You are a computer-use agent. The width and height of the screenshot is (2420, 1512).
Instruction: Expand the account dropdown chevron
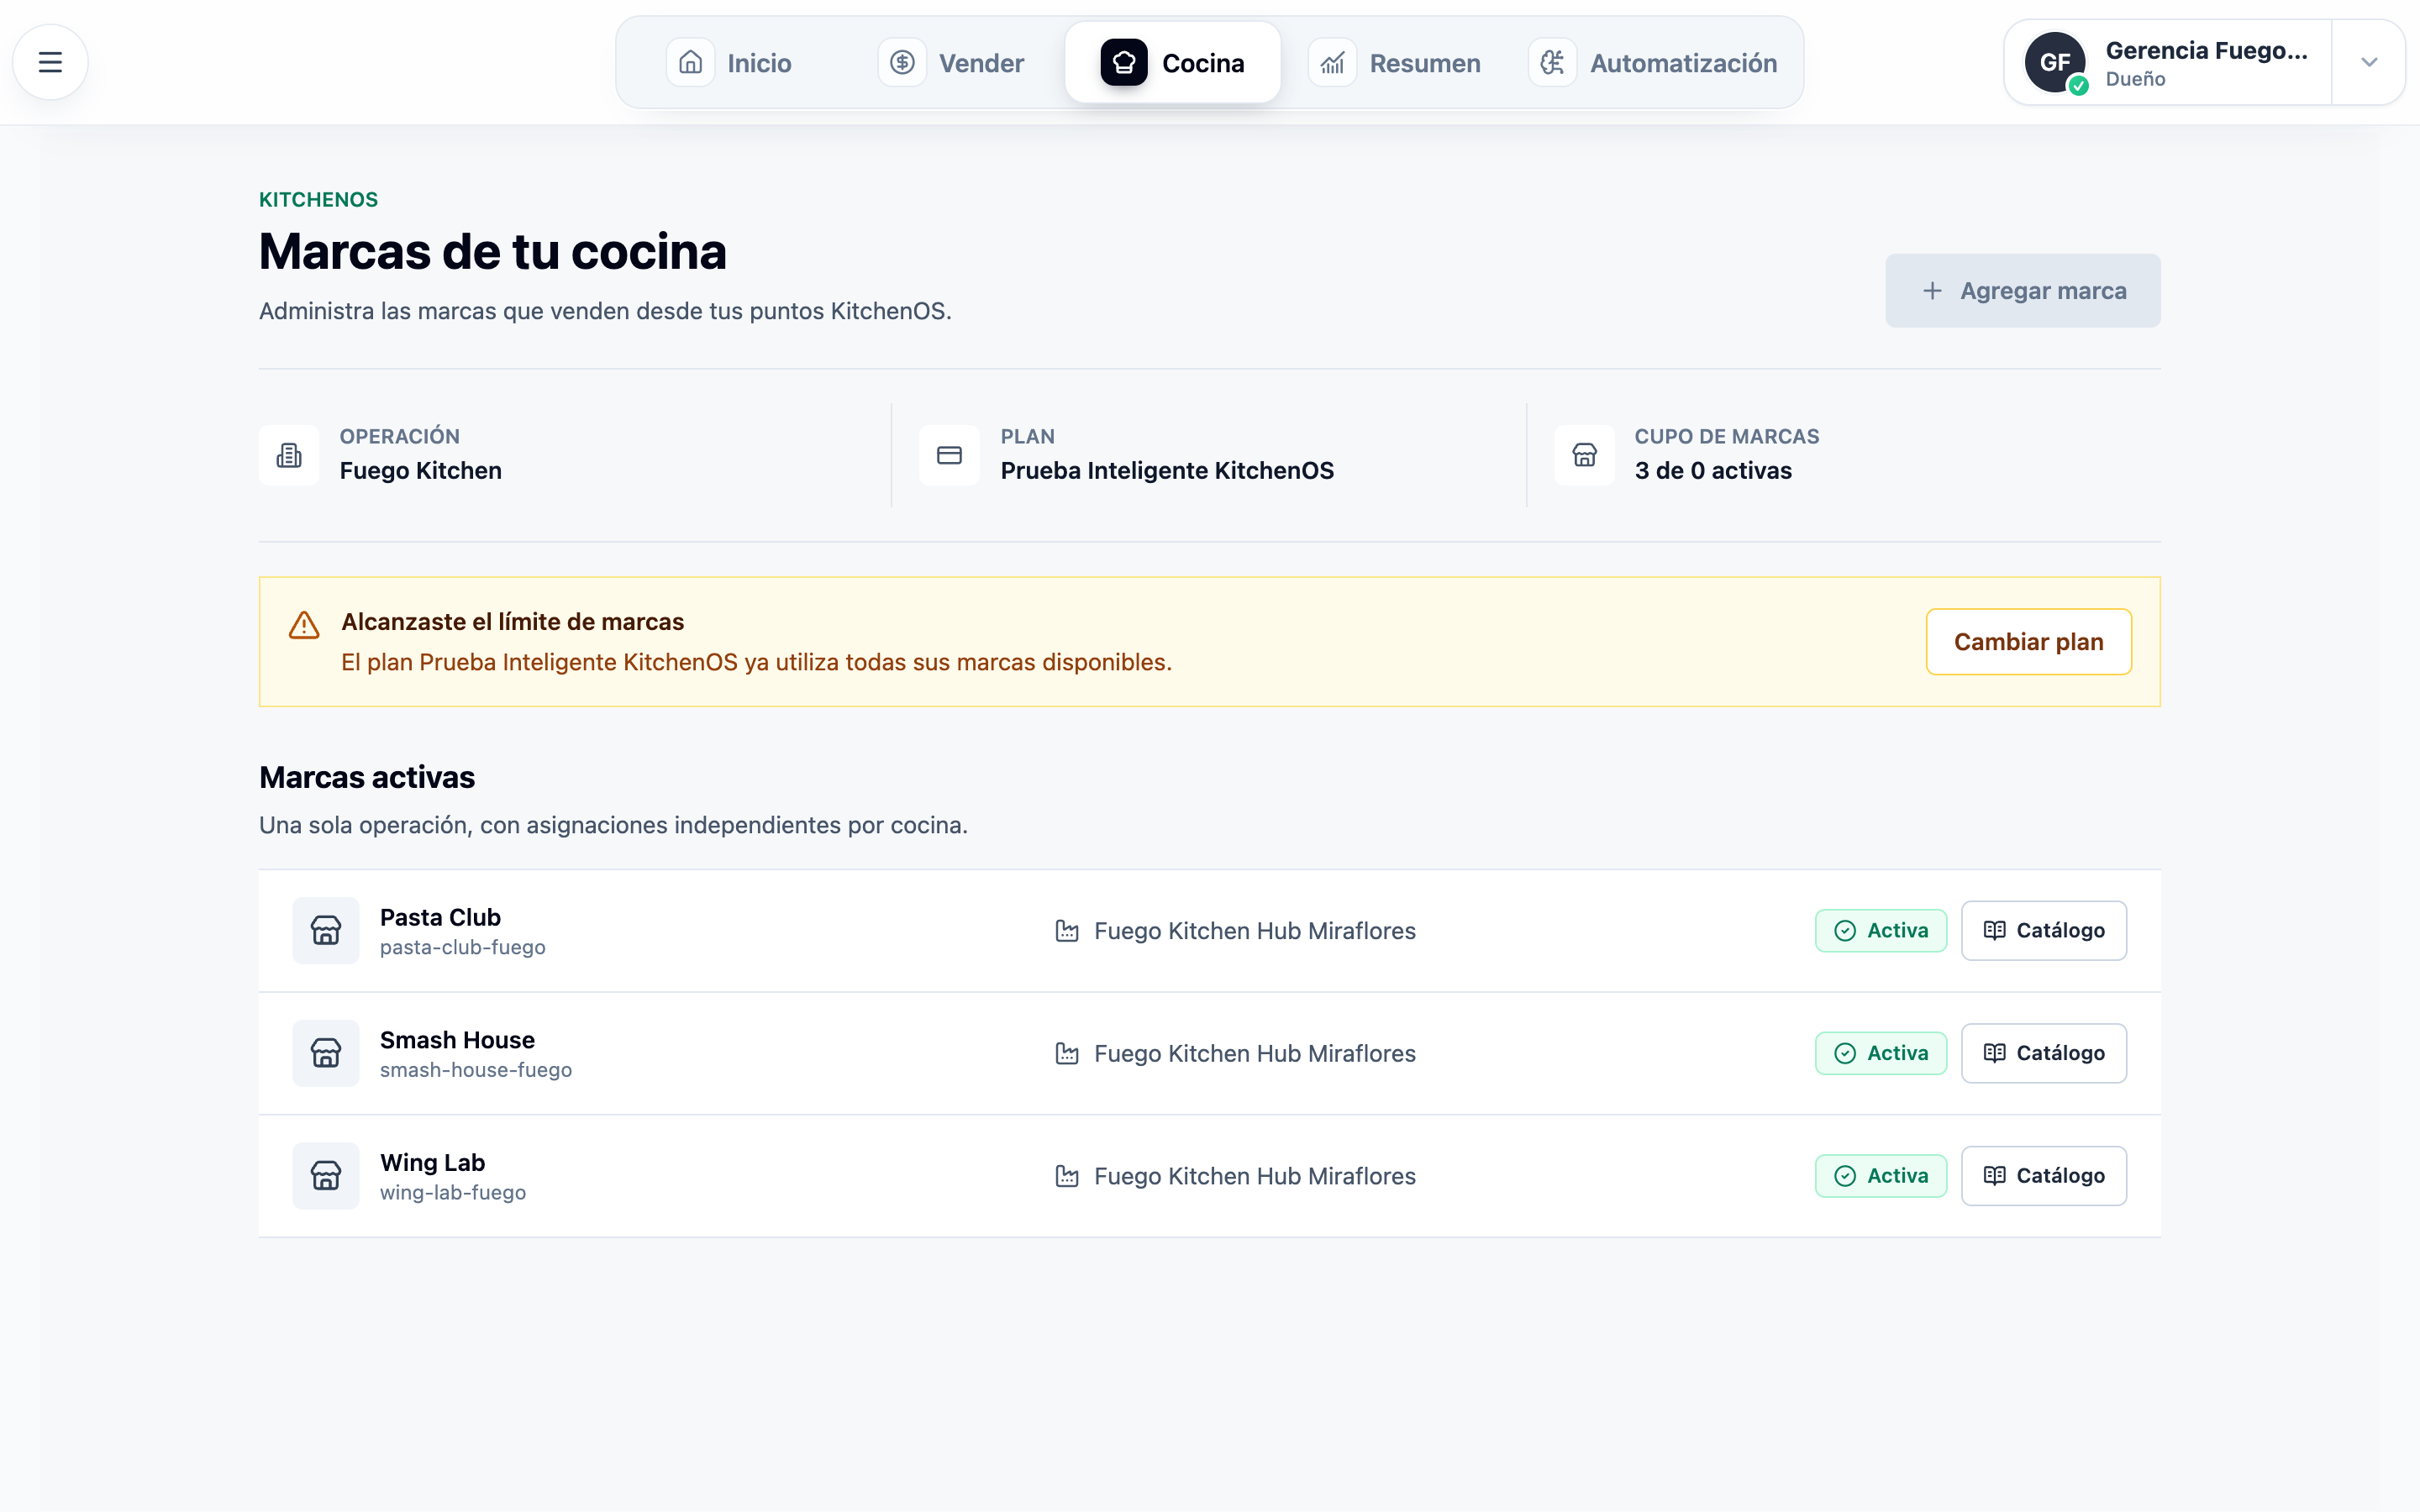click(x=2368, y=62)
